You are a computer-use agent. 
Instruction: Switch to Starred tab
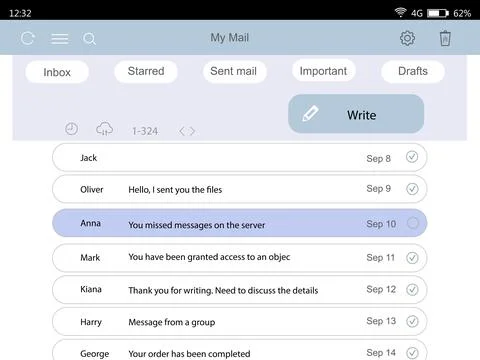coord(146,71)
